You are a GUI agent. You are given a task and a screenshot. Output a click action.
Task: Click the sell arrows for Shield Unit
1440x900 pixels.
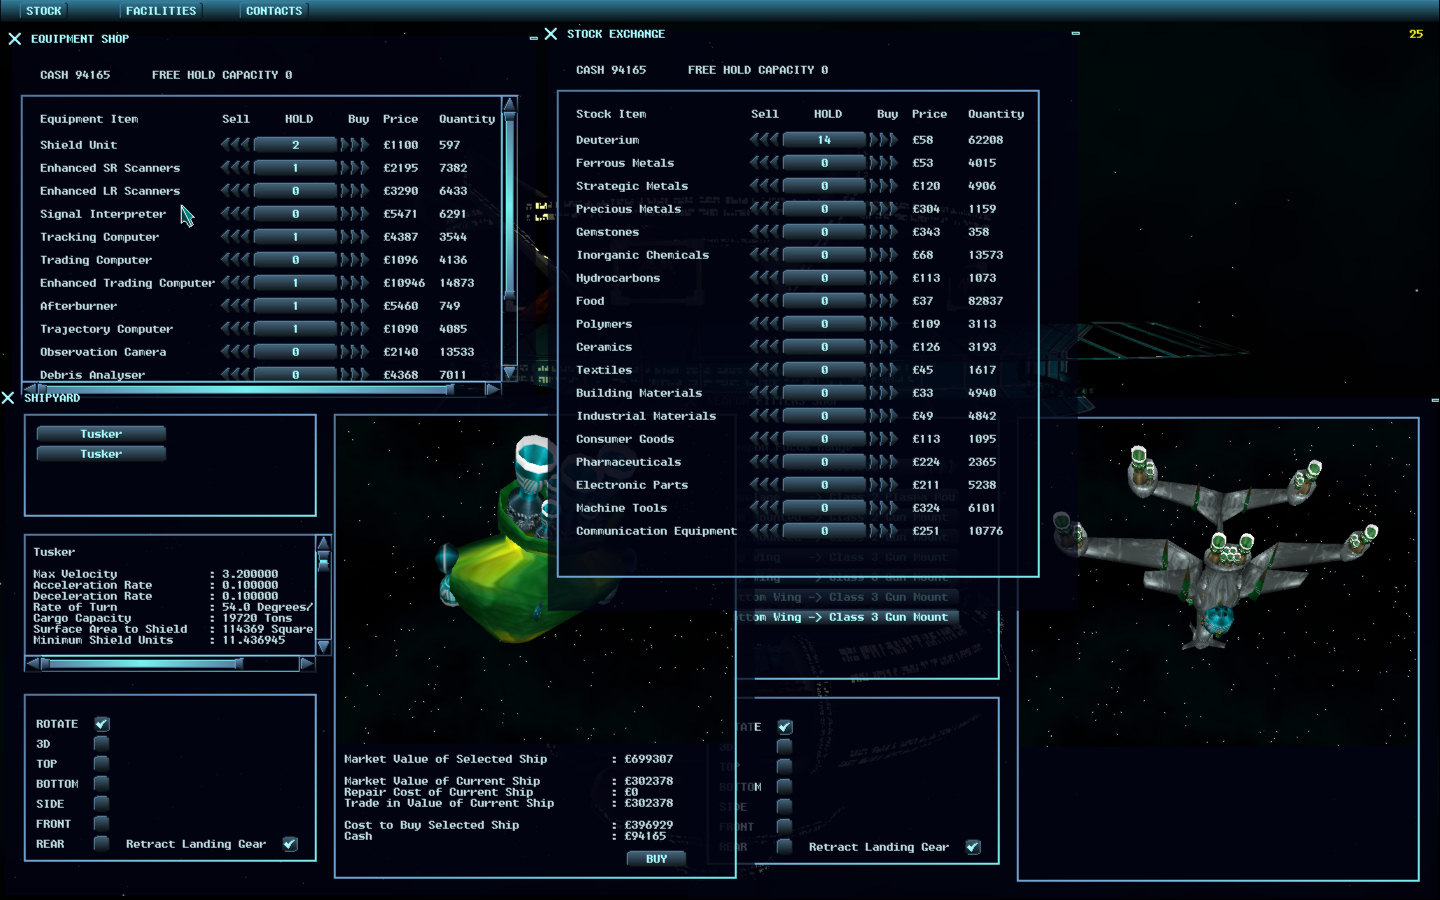click(x=235, y=145)
